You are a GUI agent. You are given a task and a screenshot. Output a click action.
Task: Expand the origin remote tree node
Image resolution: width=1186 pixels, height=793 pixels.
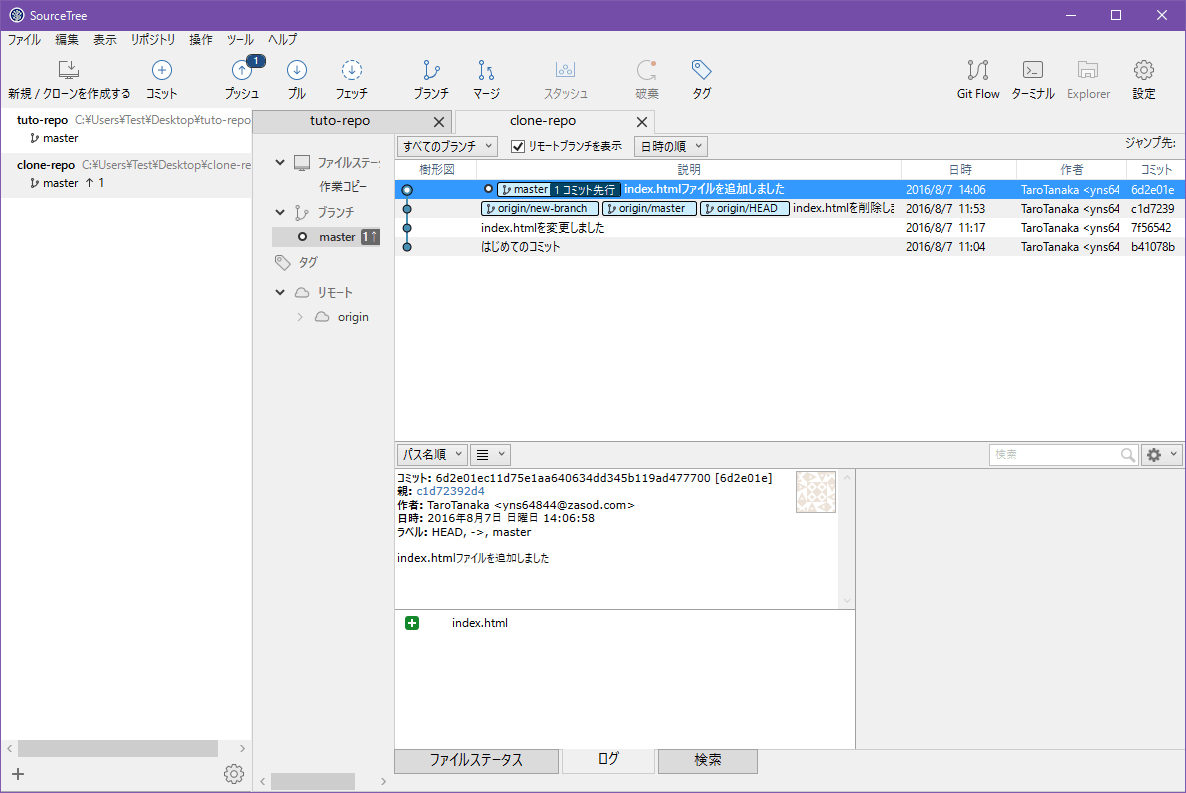300,317
